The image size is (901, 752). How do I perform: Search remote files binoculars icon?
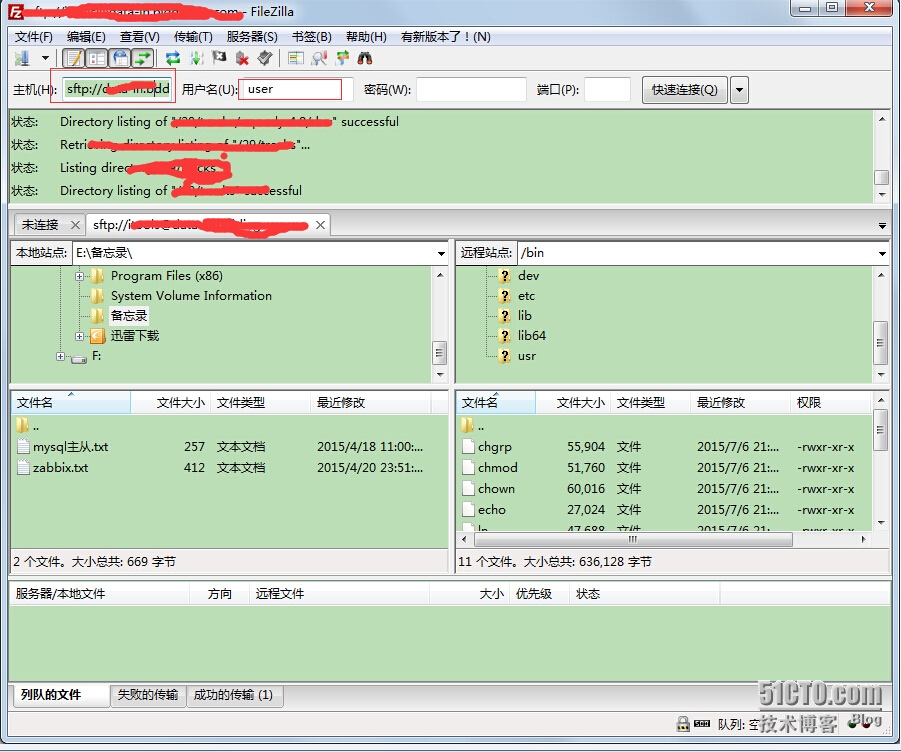click(x=365, y=58)
